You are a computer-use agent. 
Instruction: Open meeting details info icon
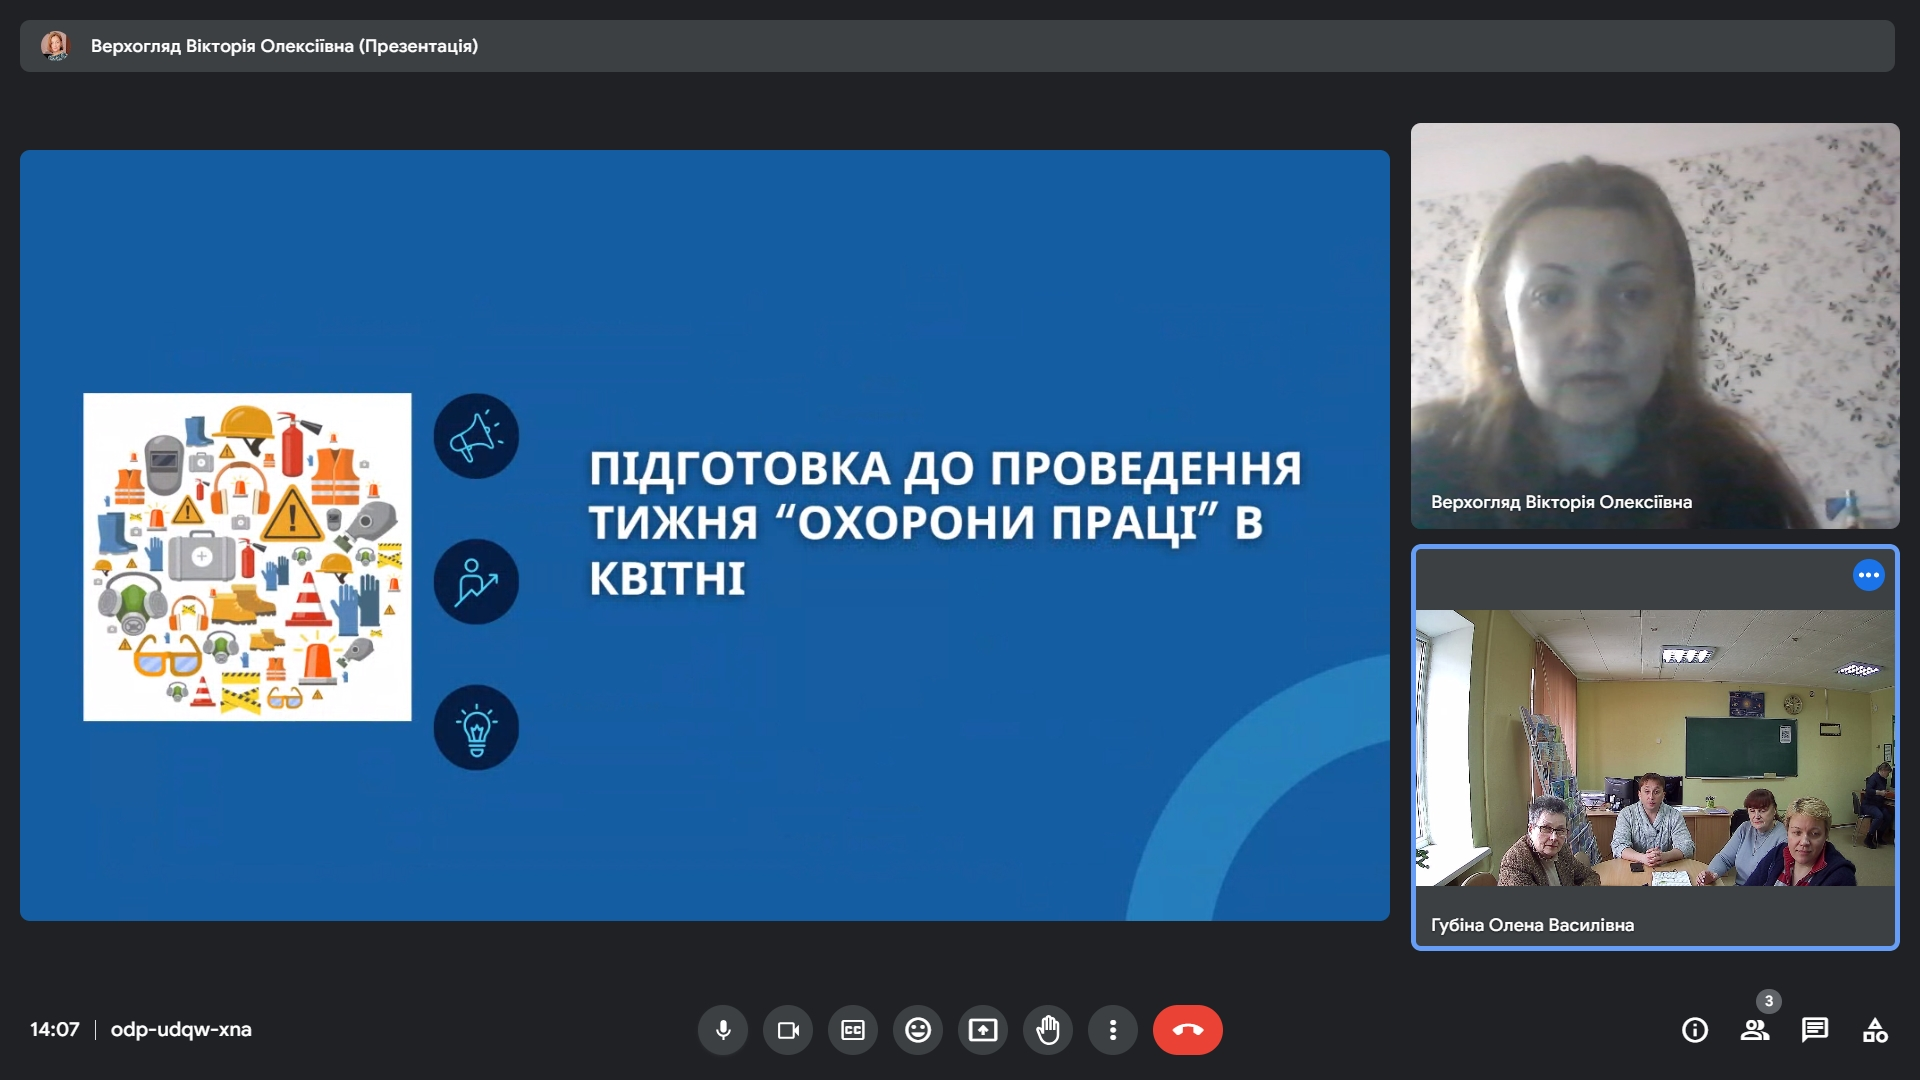coord(1695,1030)
